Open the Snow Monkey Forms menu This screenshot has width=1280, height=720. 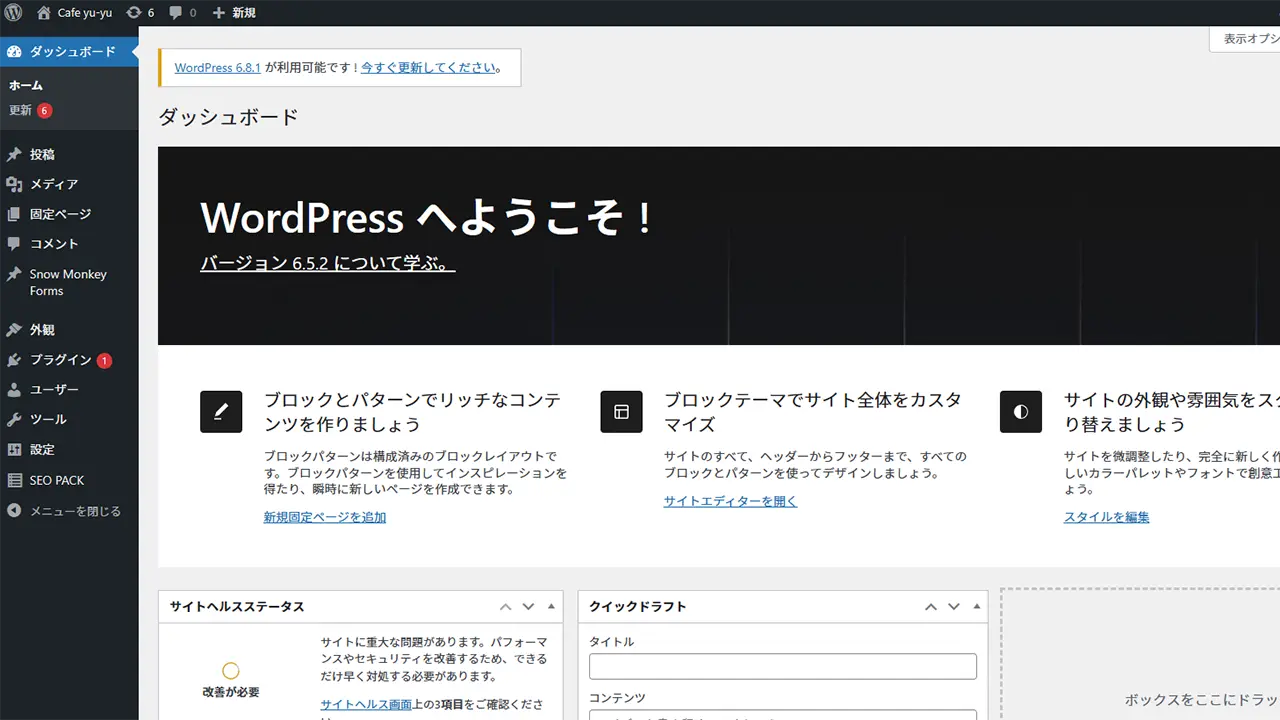pyautogui.click(x=69, y=282)
